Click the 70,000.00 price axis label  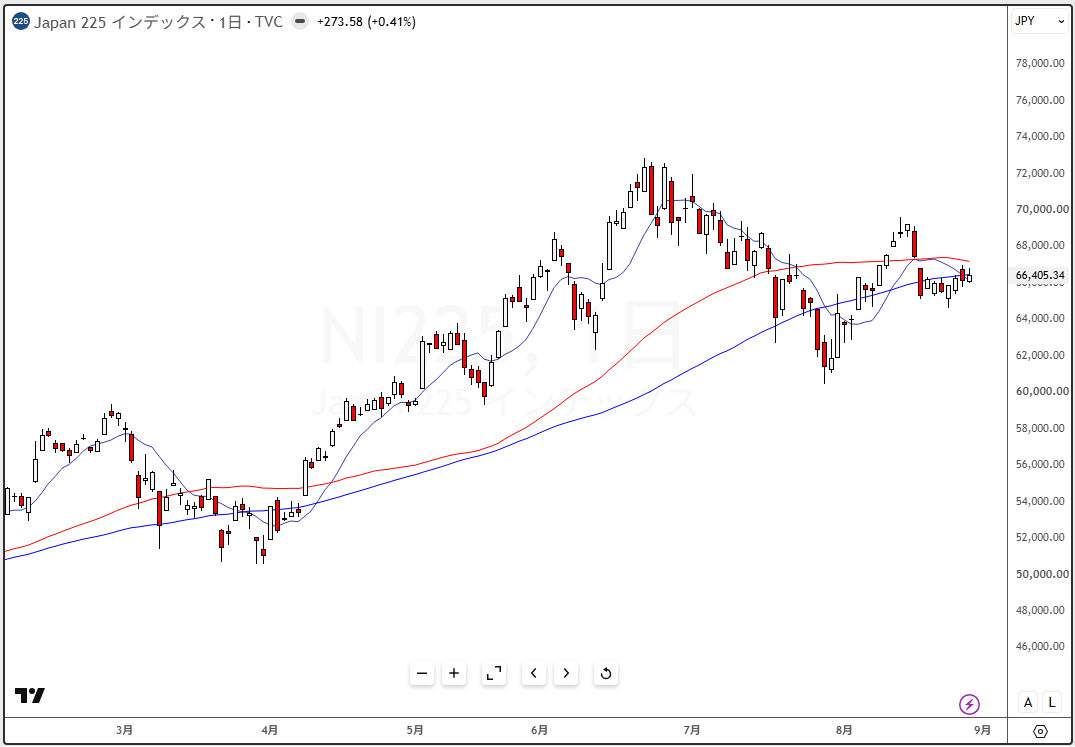click(1041, 209)
